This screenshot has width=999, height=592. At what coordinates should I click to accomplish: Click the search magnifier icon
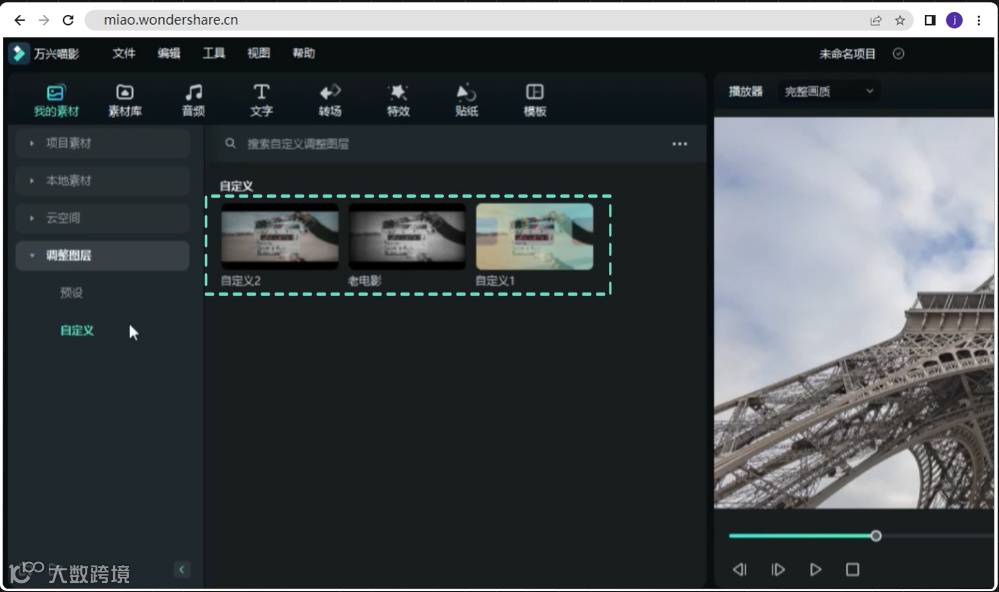tap(230, 143)
